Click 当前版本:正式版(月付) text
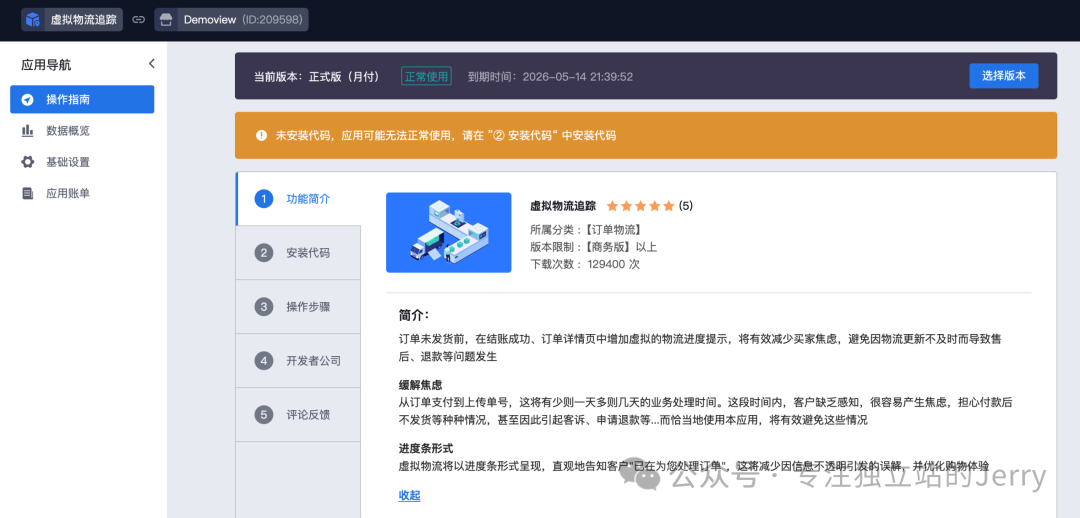 pos(316,76)
